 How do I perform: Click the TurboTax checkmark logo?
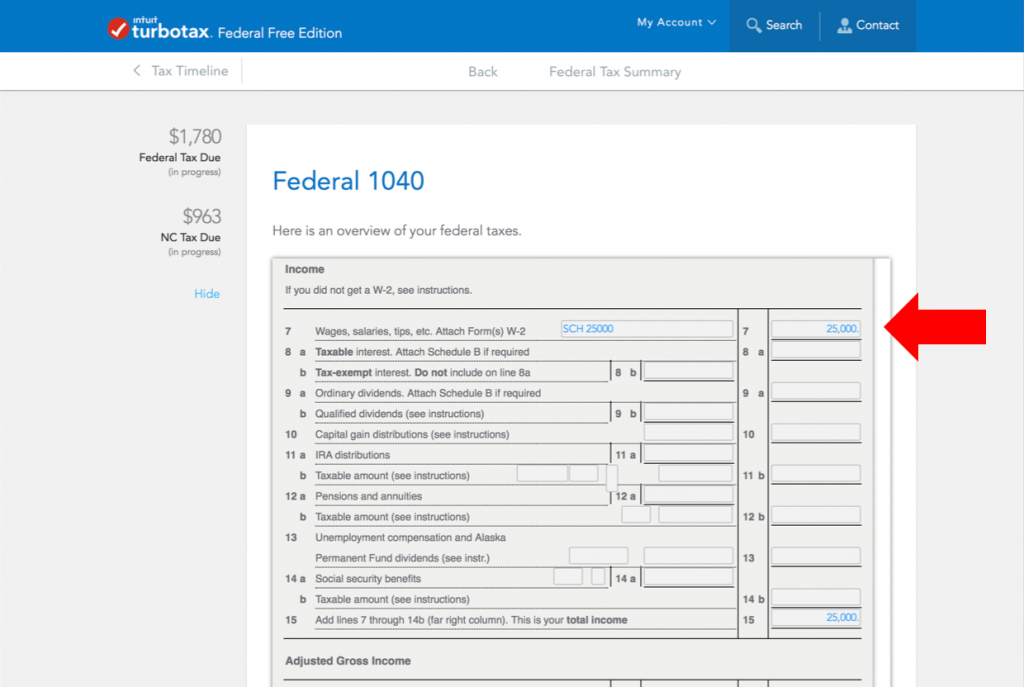coord(118,29)
